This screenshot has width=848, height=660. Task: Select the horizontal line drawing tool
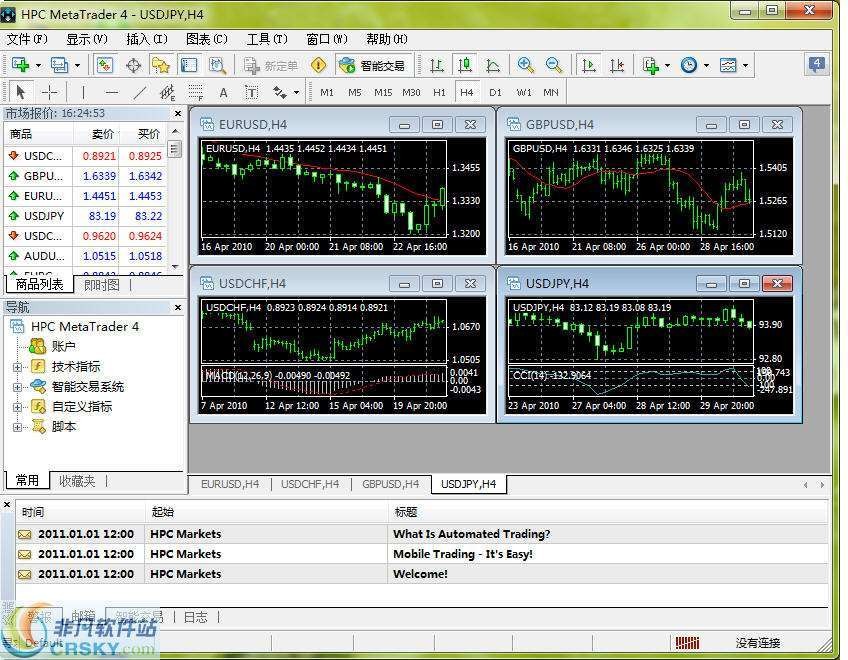(111, 93)
